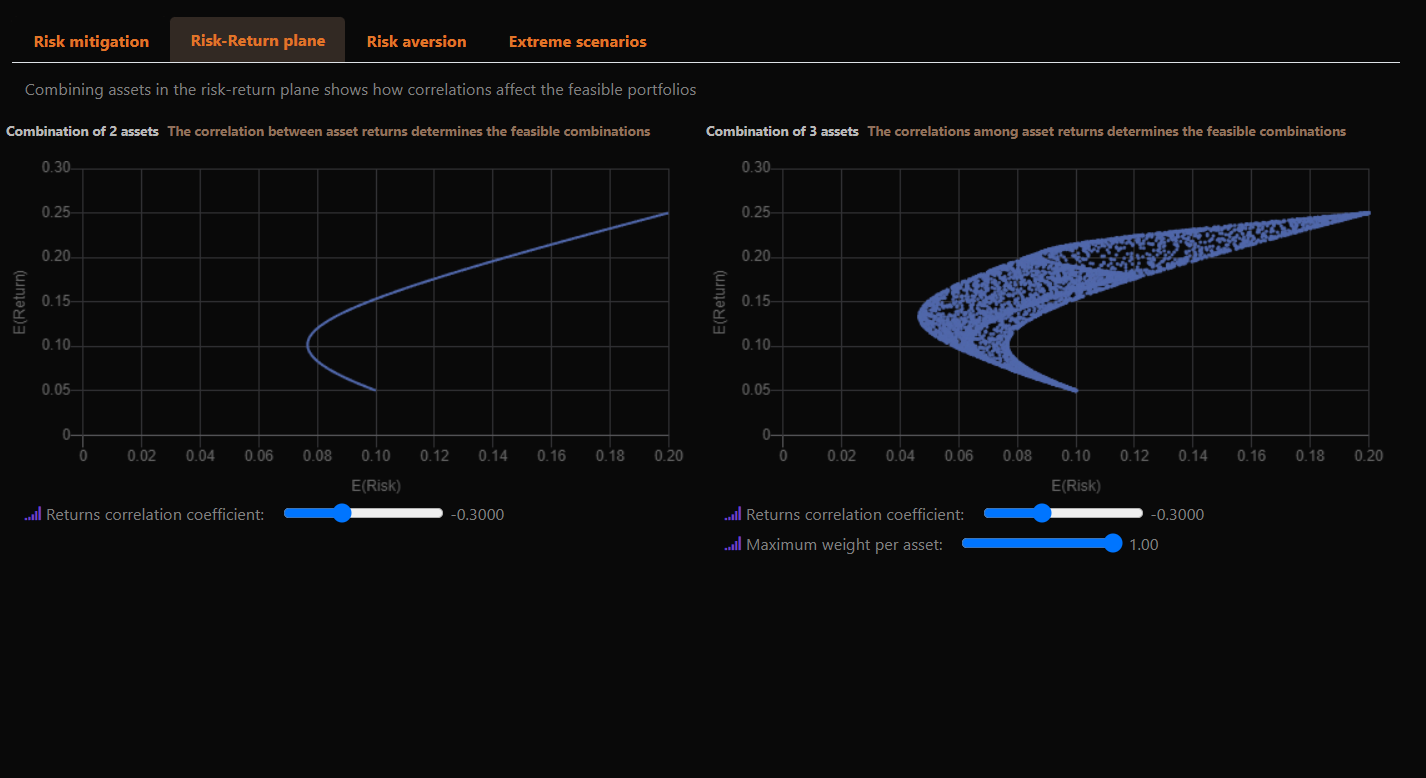The width and height of the screenshot is (1426, 778).
Task: Click unfilled track of 2-asset correlation slider
Action: click(400, 513)
